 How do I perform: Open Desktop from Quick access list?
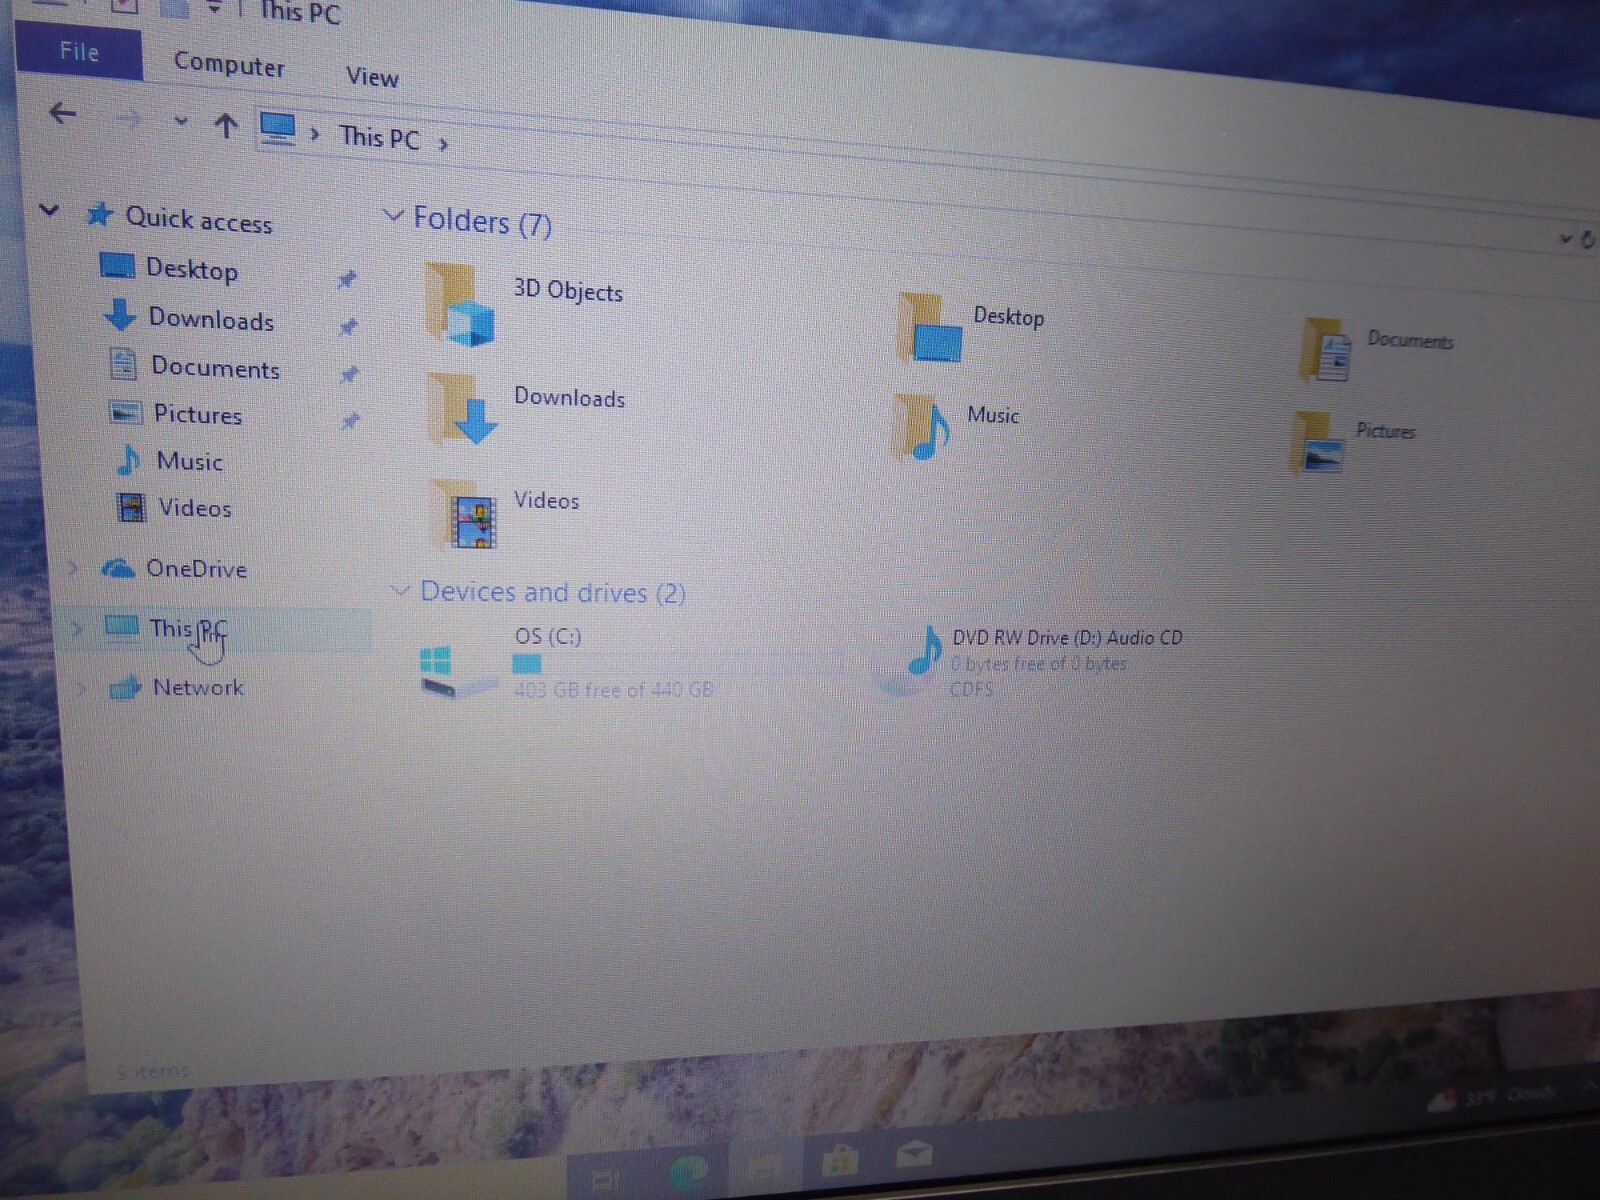tap(192, 269)
